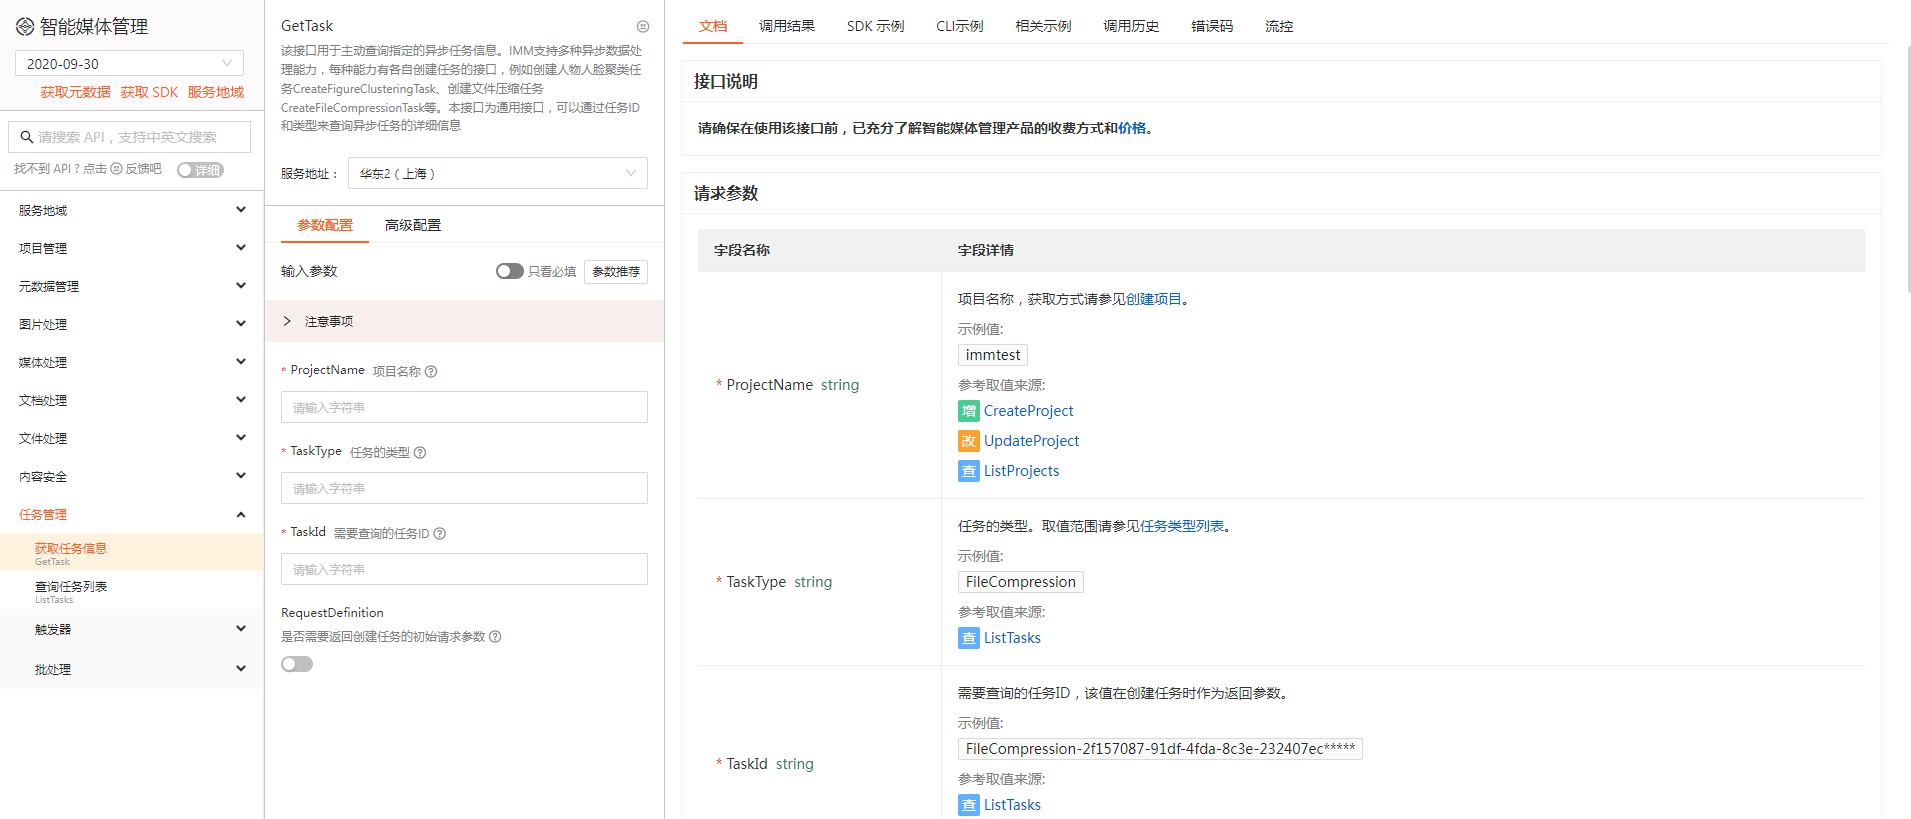
Task: Click the green 增 icon beside CreateProject
Action: pyautogui.click(x=969, y=411)
